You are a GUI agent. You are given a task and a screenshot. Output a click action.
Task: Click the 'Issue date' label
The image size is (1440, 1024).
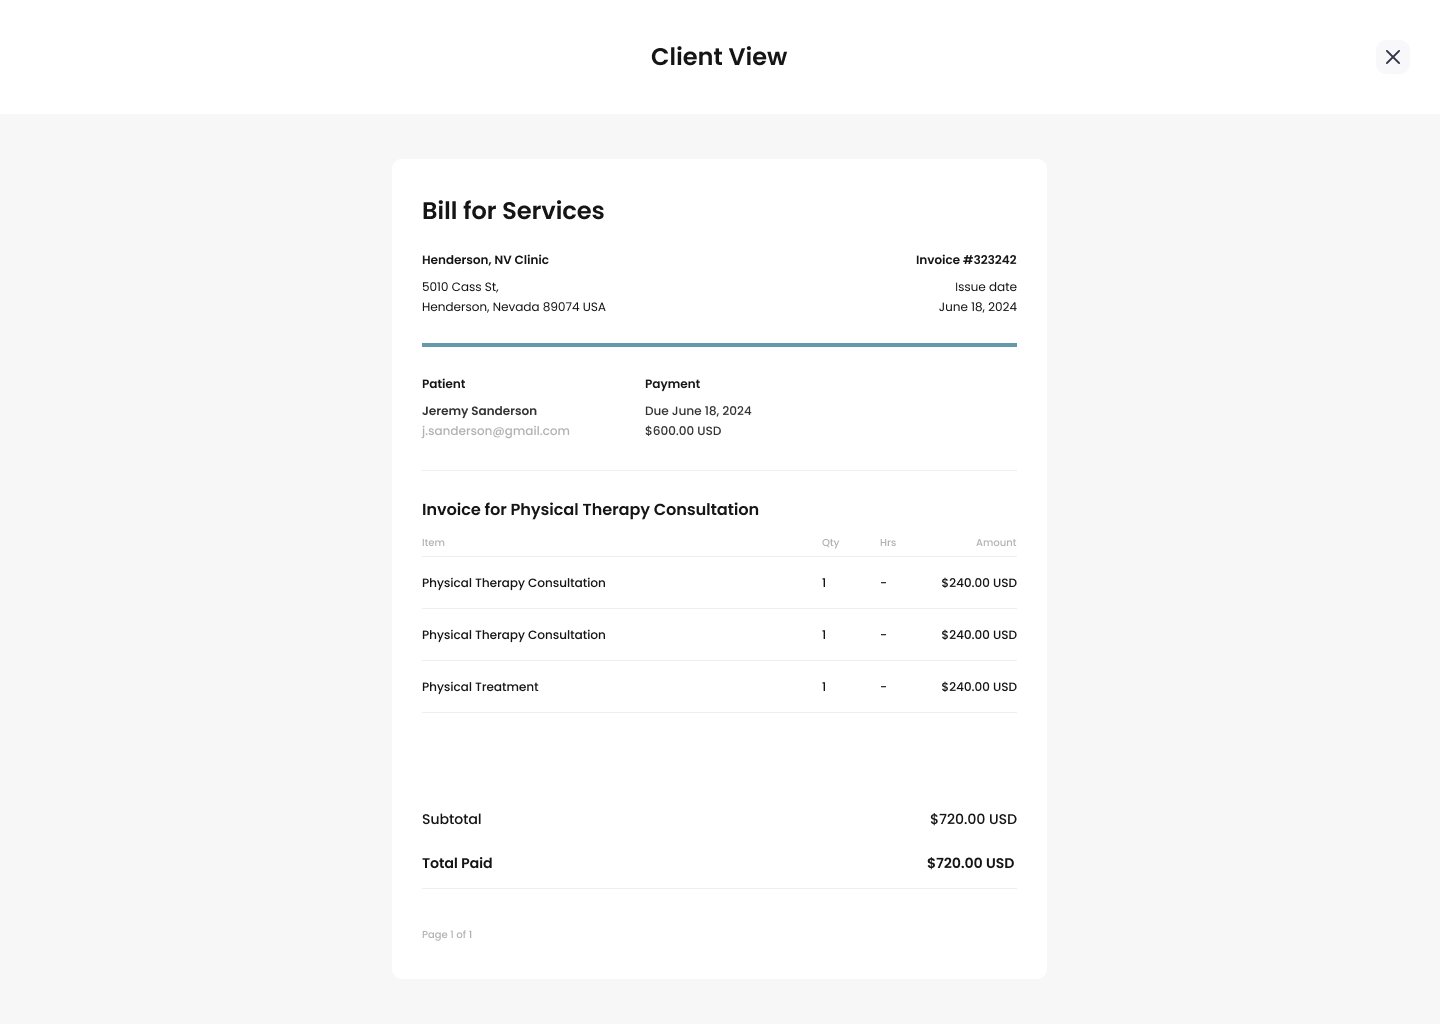click(985, 287)
